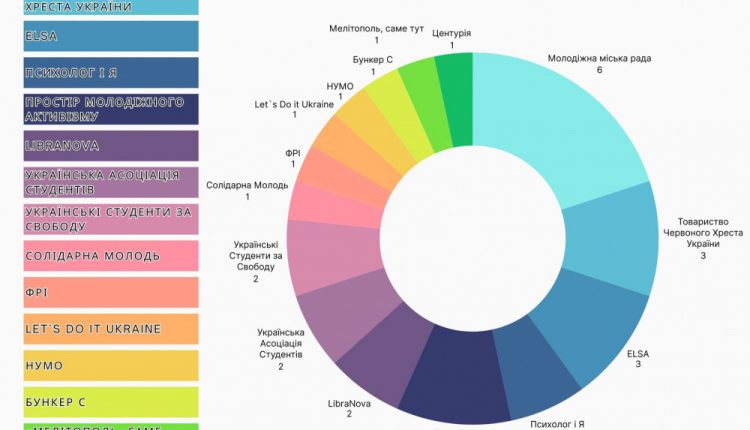Select the ПСИХОЛОГ І Я legend entry

(111, 73)
